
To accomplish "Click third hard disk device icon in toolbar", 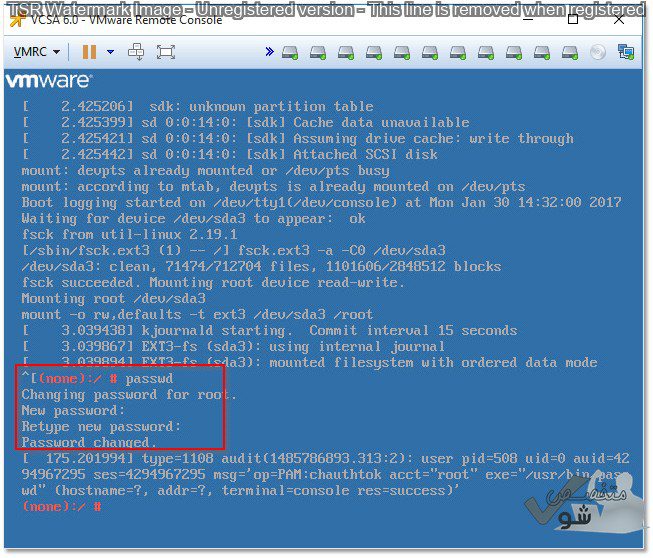I will [x=346, y=52].
